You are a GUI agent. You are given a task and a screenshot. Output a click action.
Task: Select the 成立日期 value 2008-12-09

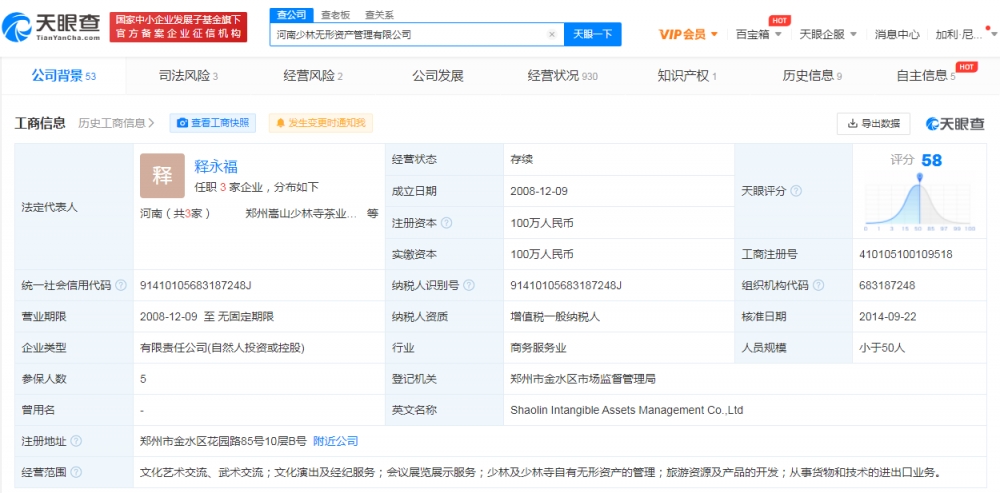539,191
